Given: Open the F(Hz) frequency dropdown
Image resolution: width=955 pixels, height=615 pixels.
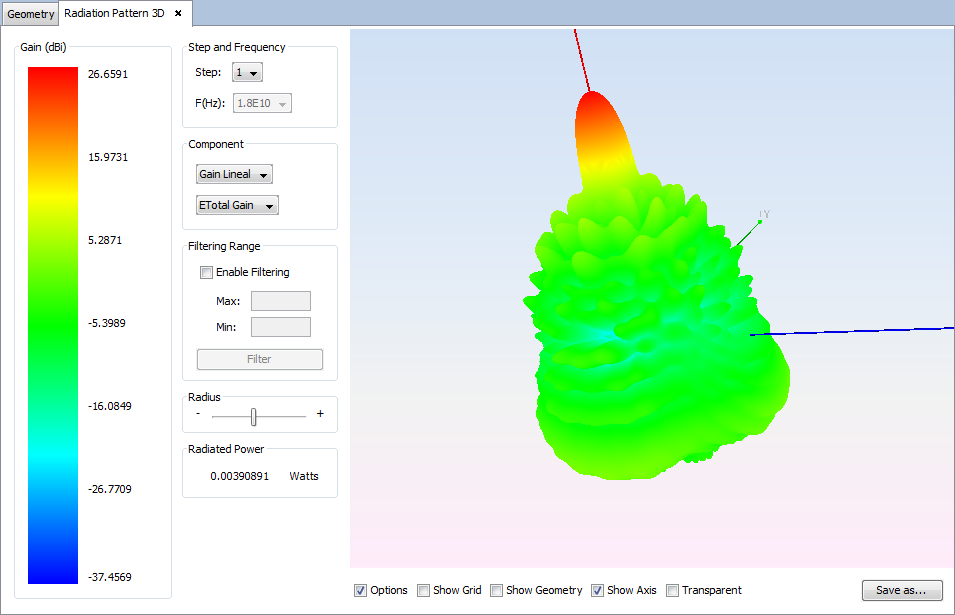Looking at the screenshot, I should [263, 104].
